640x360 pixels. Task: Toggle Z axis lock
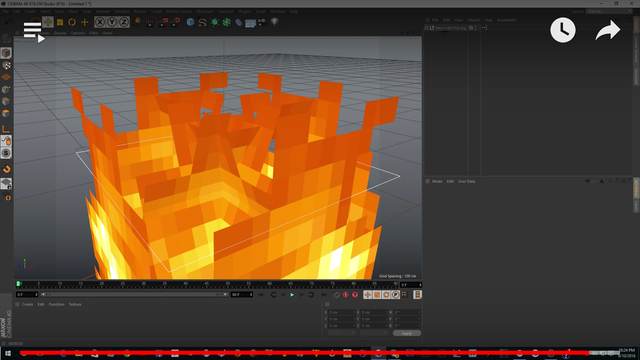tap(124, 22)
